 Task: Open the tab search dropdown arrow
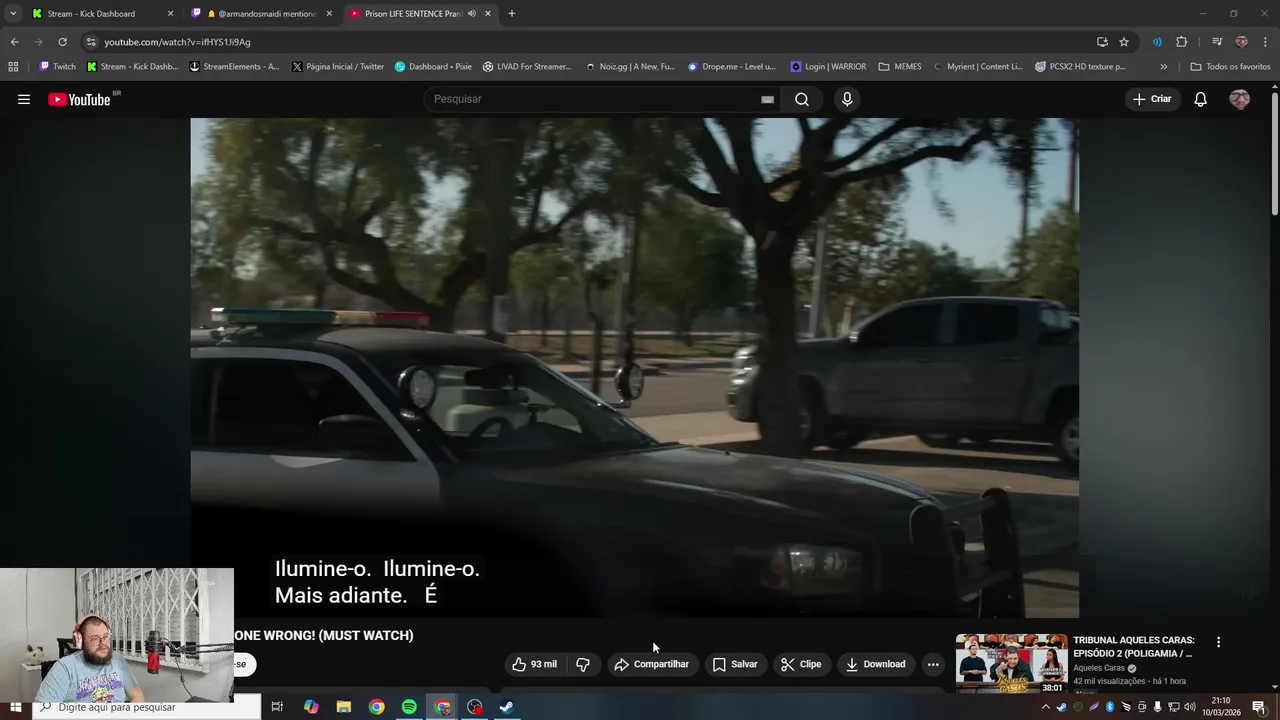tap(13, 14)
